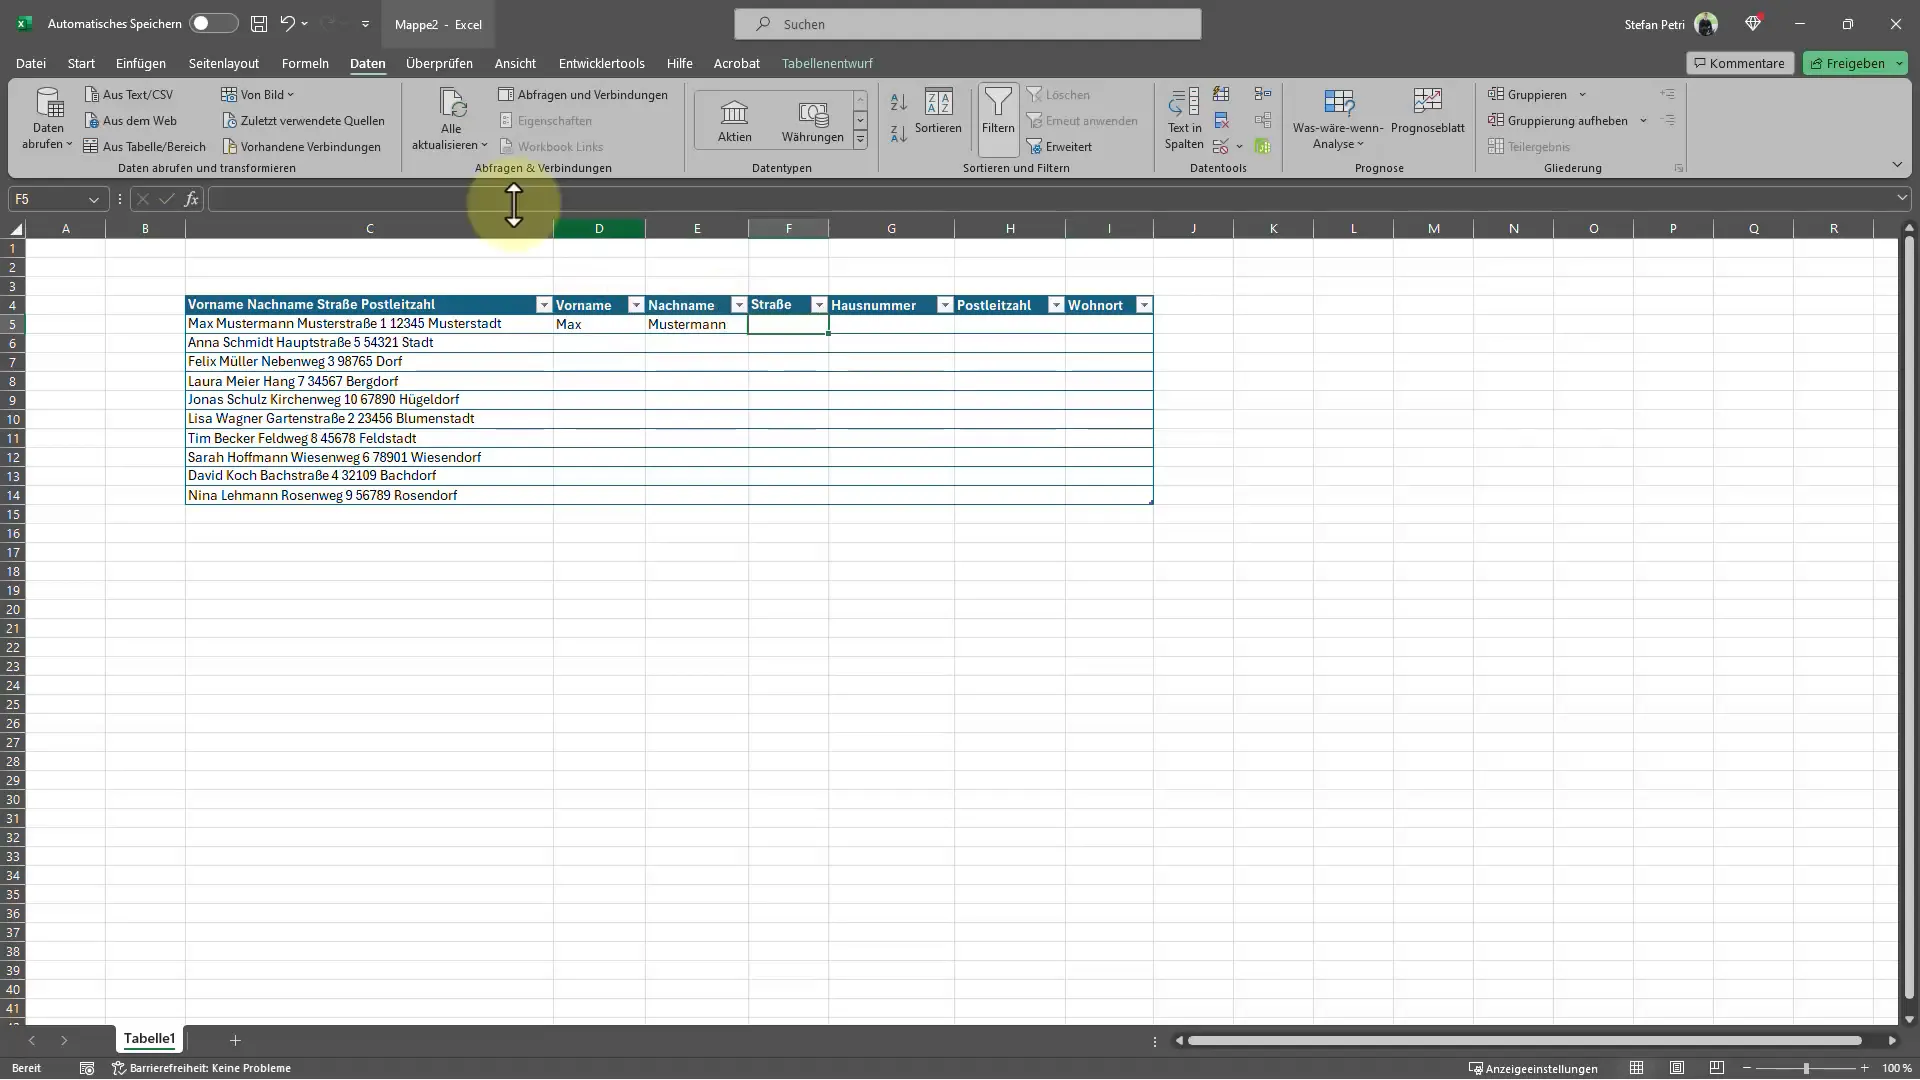1920x1080 pixels.
Task: Click the select all corner triangle
Action: point(15,229)
